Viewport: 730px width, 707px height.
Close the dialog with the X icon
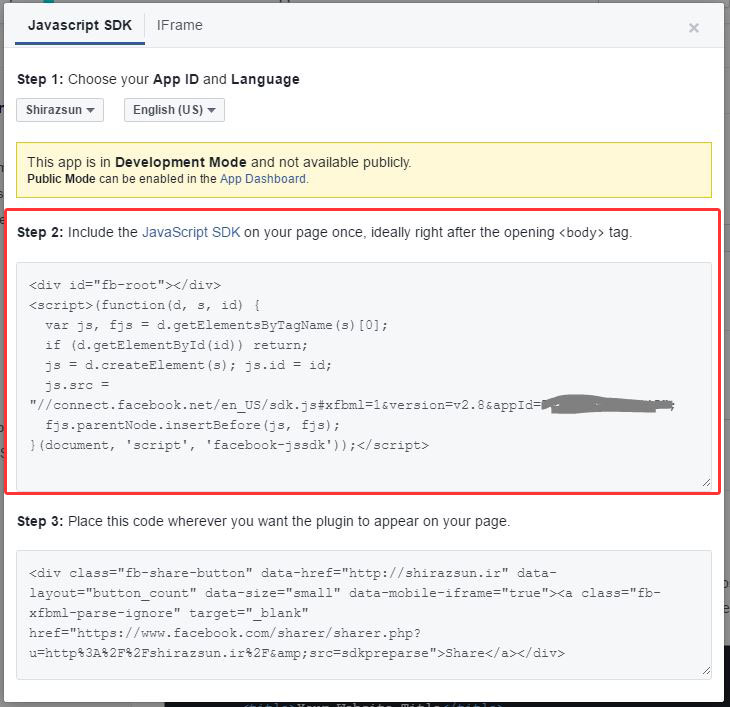coord(694,28)
